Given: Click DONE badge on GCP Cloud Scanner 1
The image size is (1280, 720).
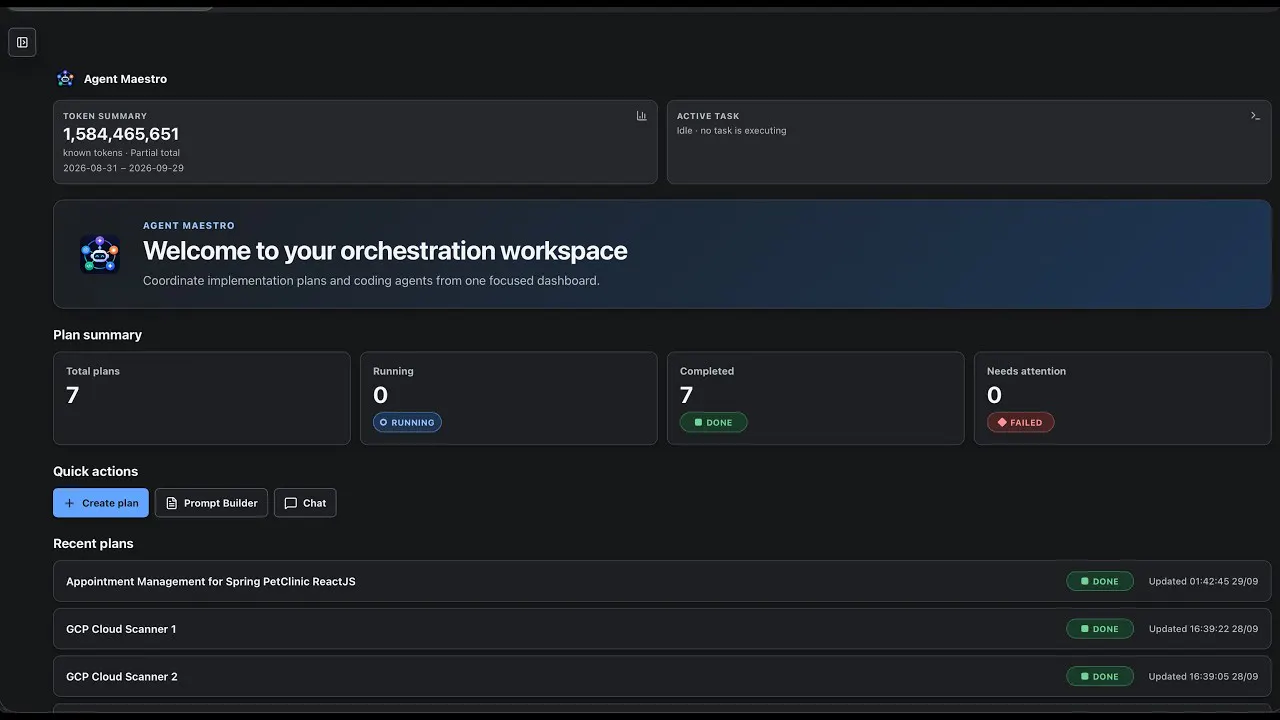Looking at the screenshot, I should click(1100, 629).
